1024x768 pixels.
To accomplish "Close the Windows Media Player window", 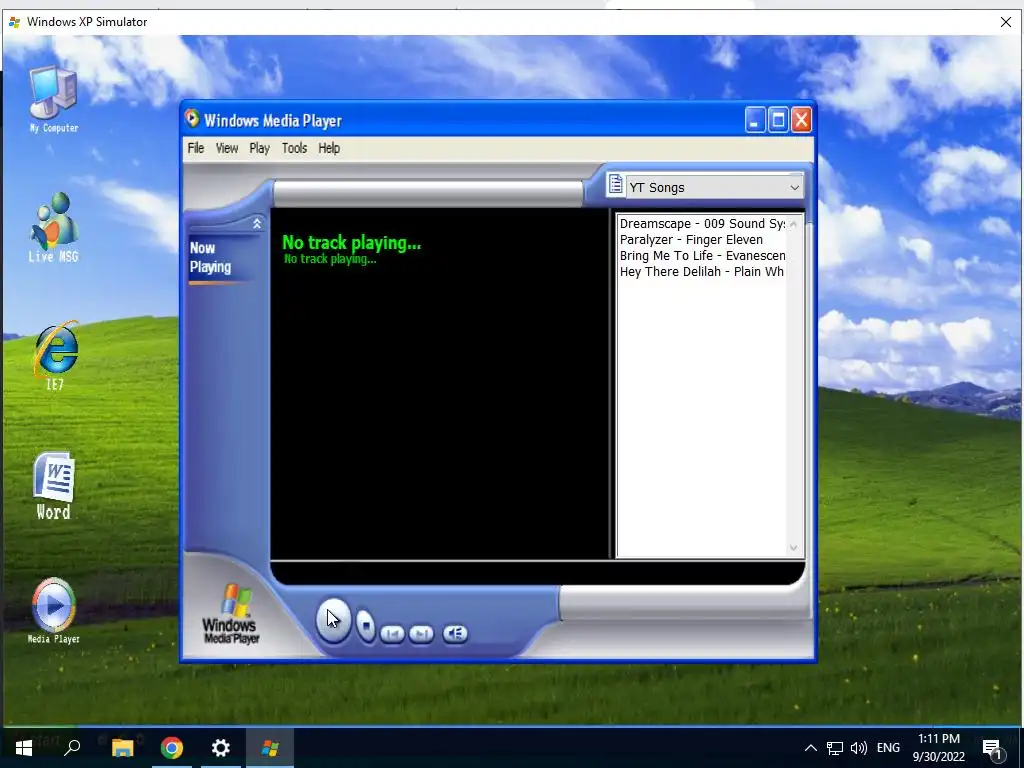I will point(801,120).
